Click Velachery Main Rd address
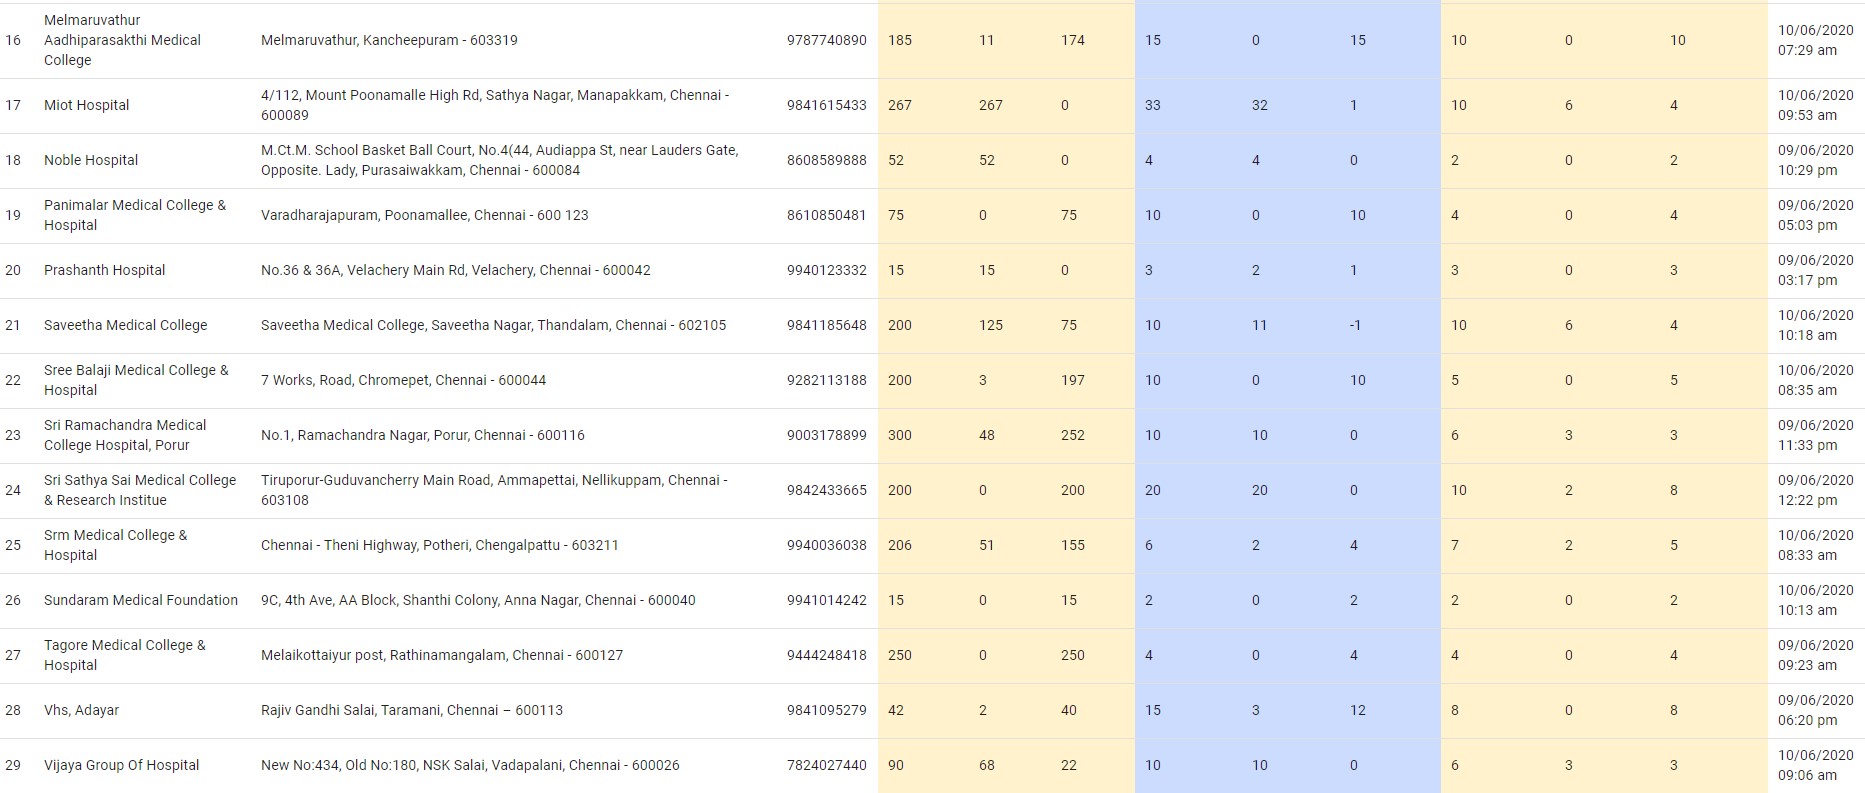 coord(456,270)
